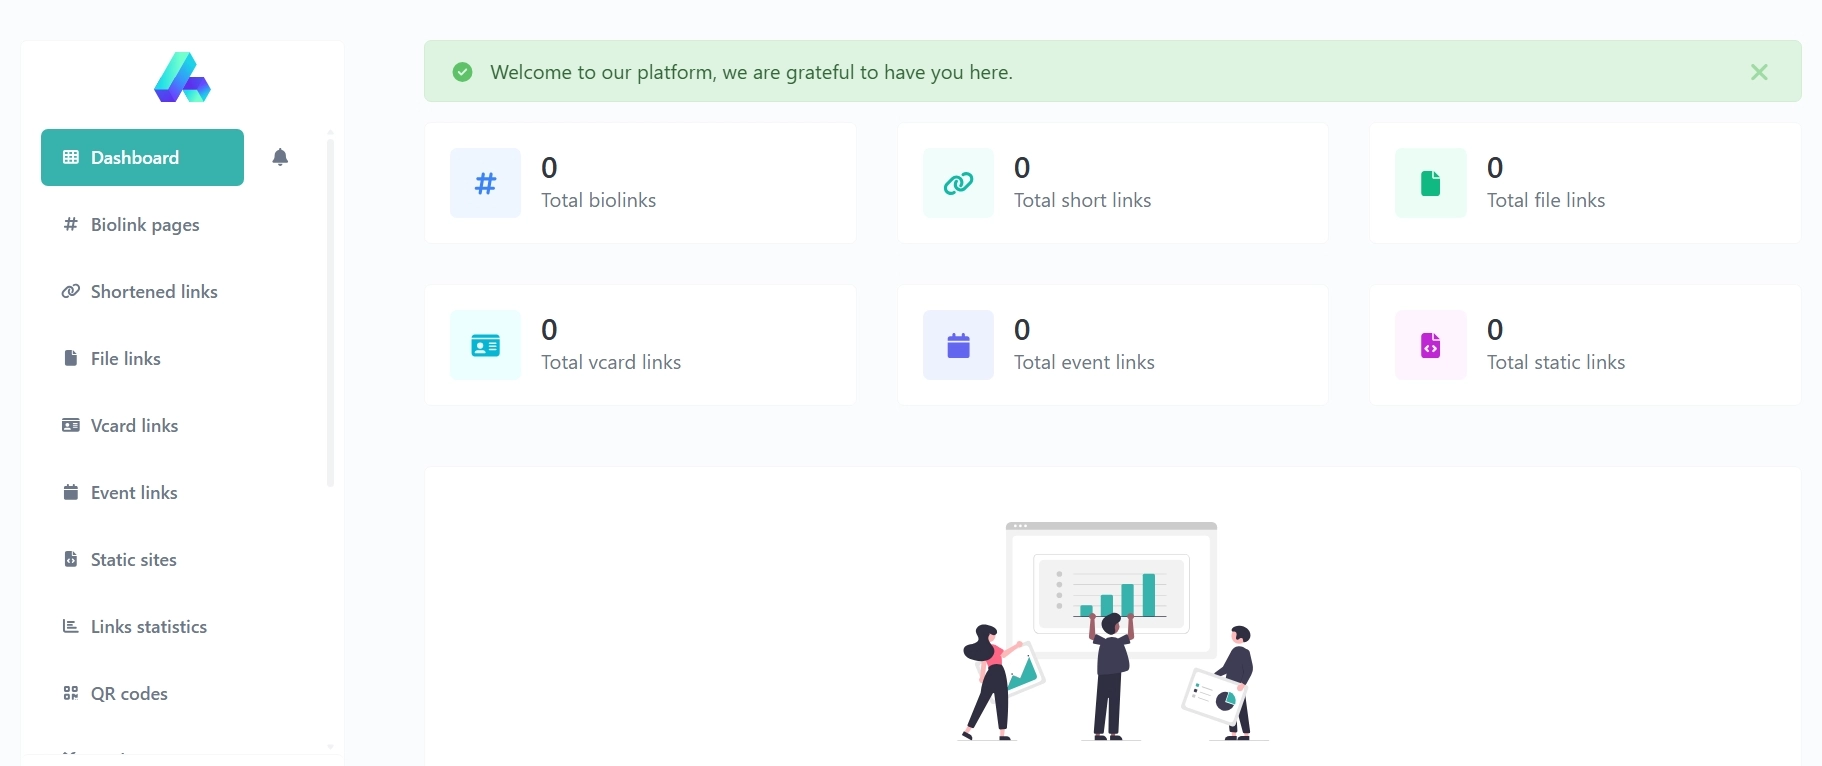Click the code file icon on Total static links
Image resolution: width=1822 pixels, height=766 pixels.
(1431, 345)
